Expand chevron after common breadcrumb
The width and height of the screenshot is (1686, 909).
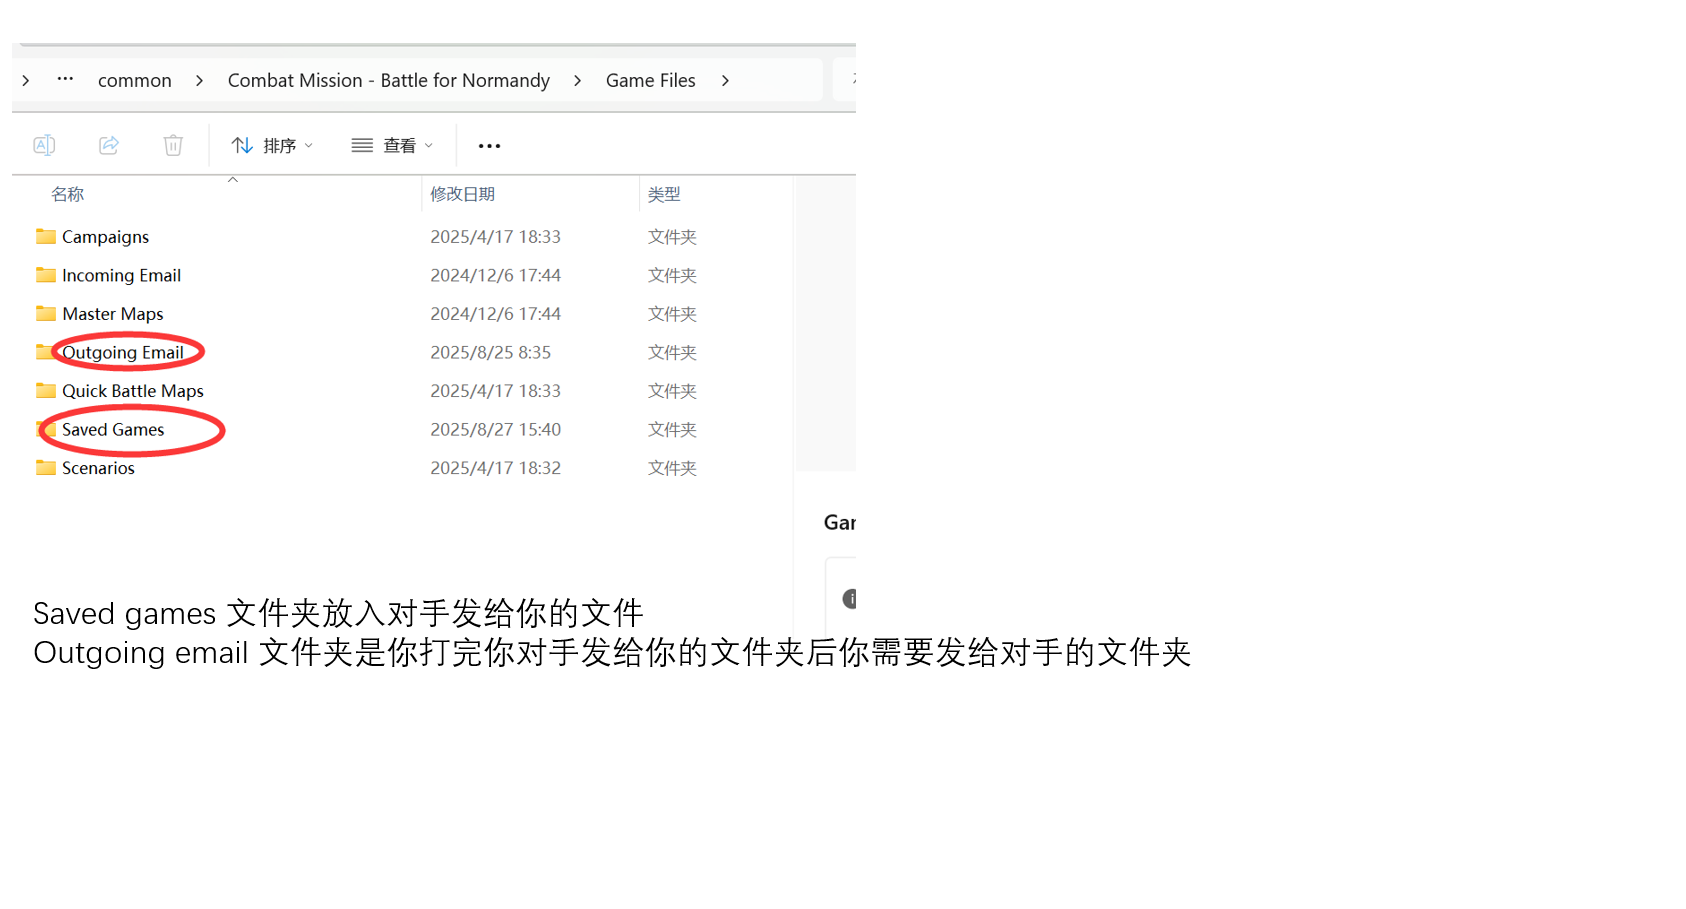pyautogui.click(x=199, y=81)
